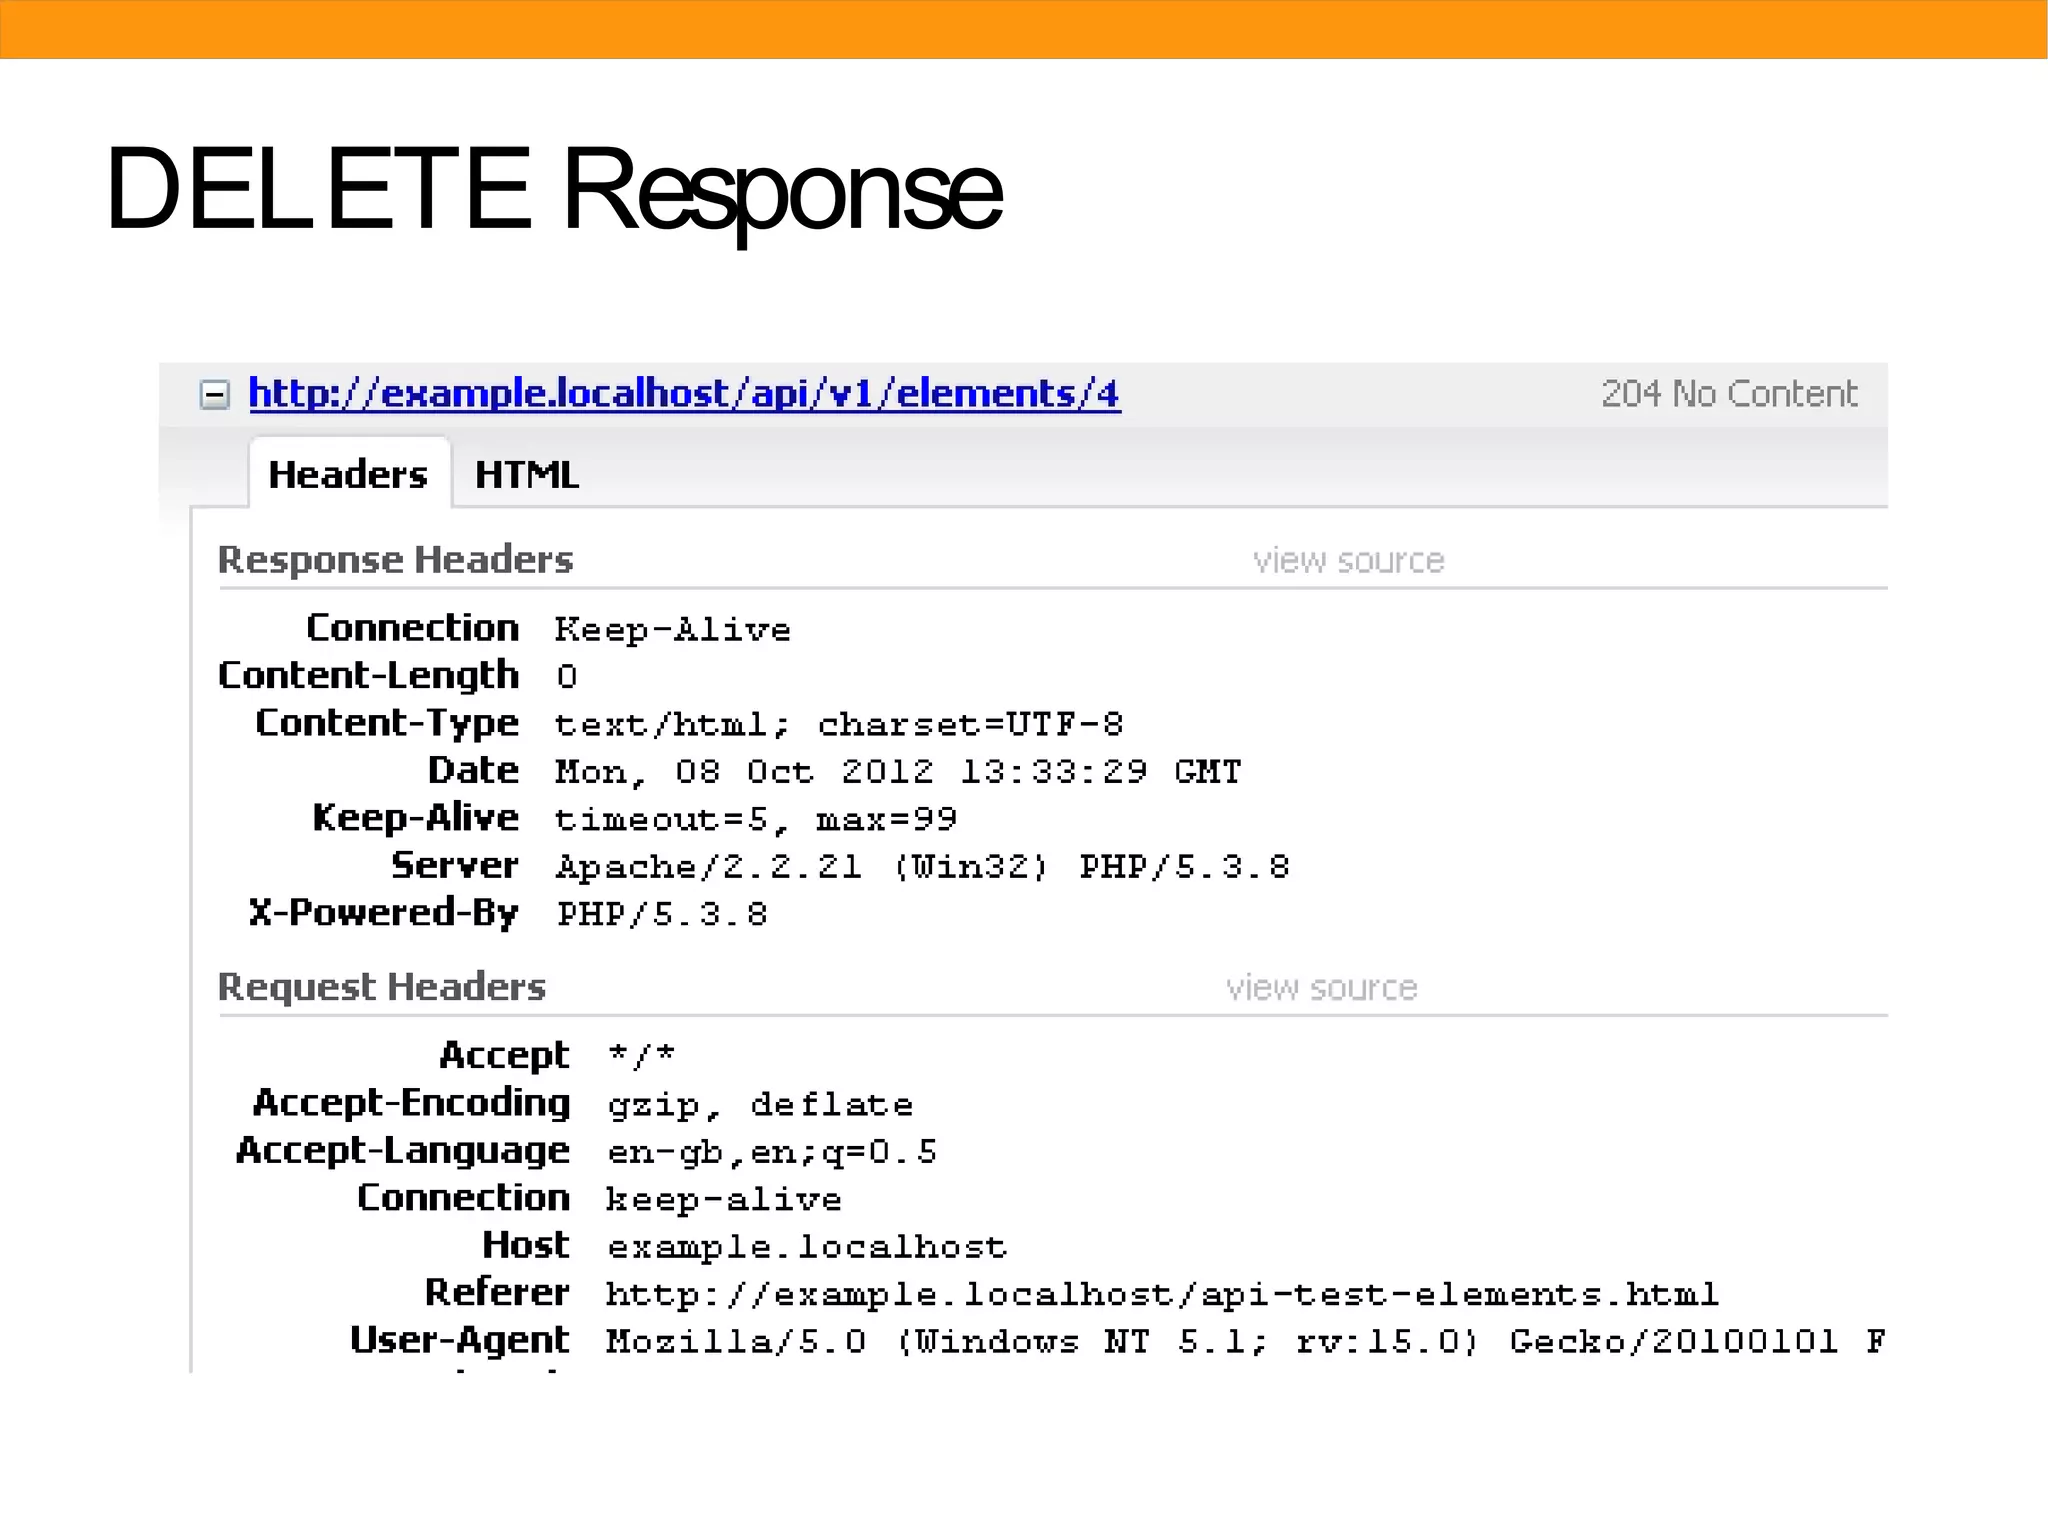Select the Request Headers section title
Viewport: 2048px width, 1535px height.
click(381, 988)
